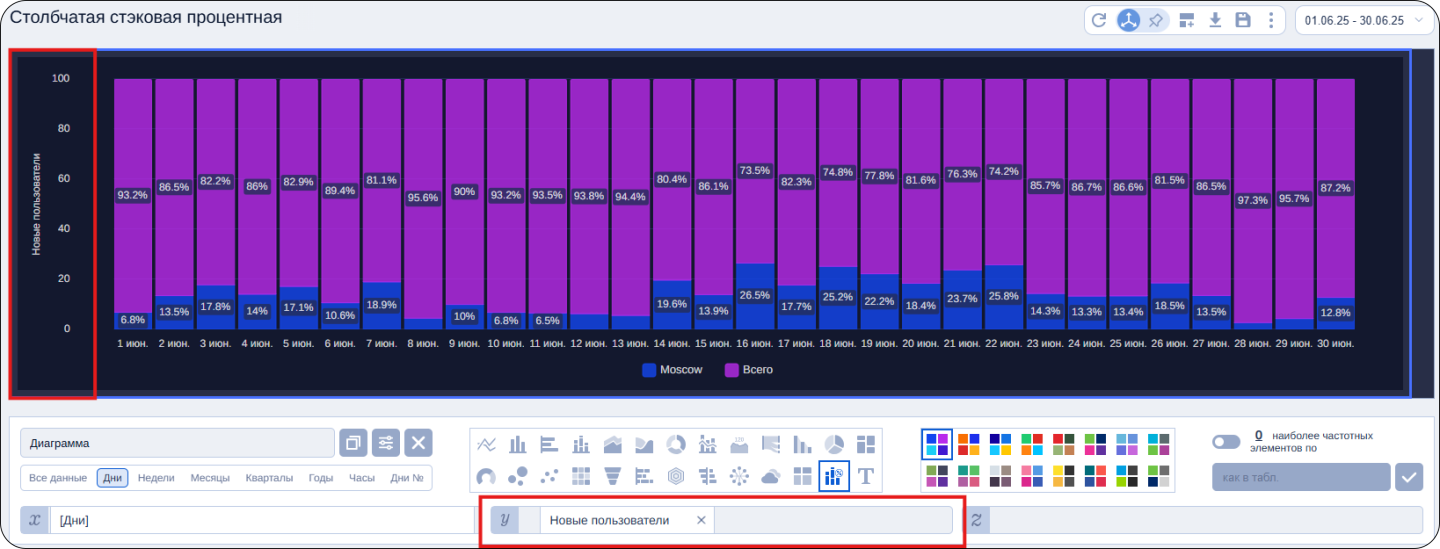Switch grouping to Недели
1440x549 pixels.
point(154,478)
